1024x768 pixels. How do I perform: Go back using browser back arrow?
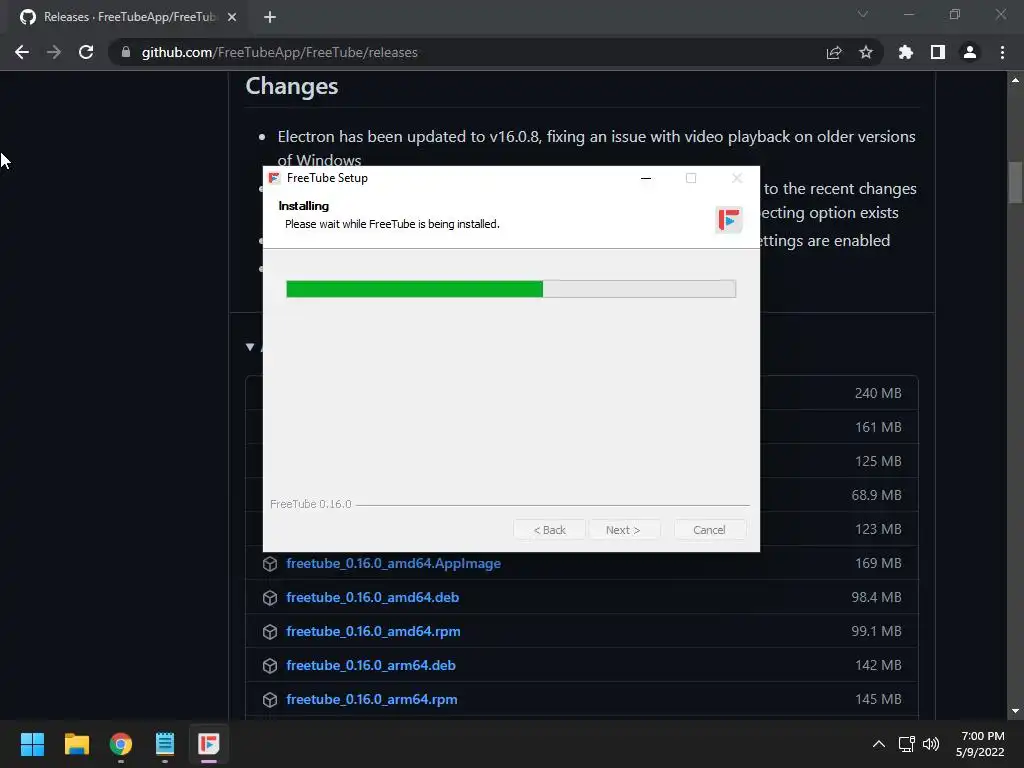pos(22,52)
